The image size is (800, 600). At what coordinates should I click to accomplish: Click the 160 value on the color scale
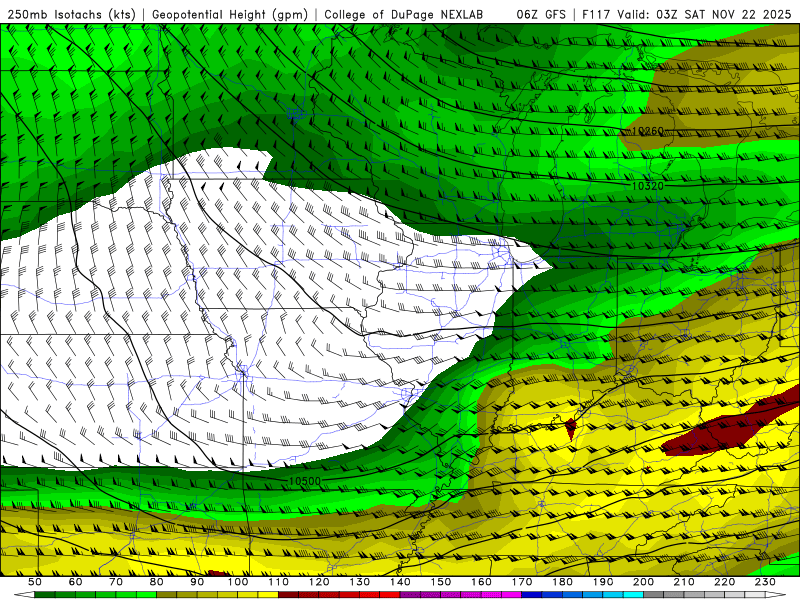click(x=481, y=582)
